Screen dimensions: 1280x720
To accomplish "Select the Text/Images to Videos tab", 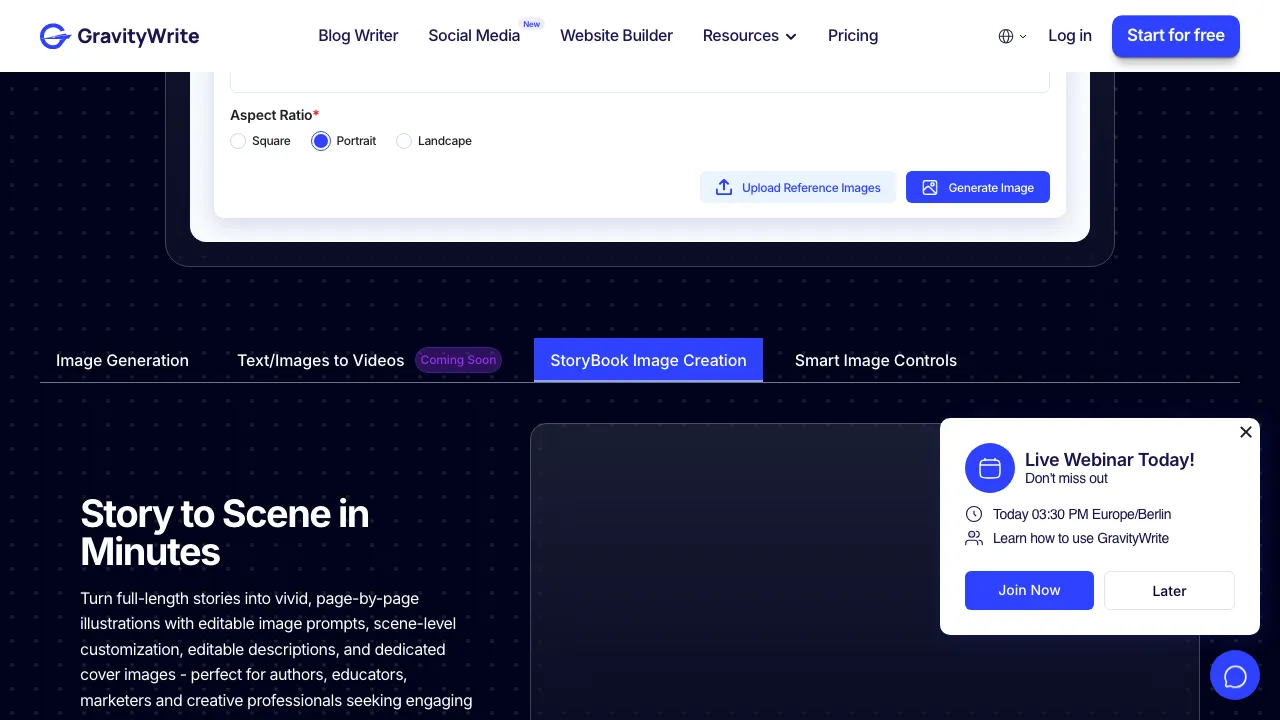I will click(320, 360).
